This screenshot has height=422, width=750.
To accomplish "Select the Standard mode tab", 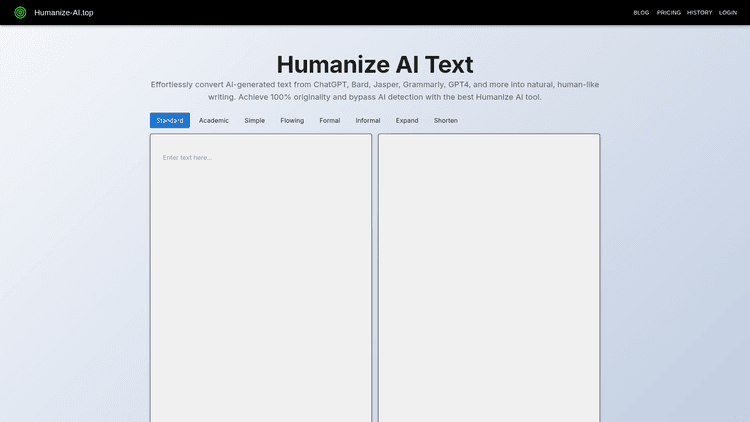I will (x=170, y=121).
